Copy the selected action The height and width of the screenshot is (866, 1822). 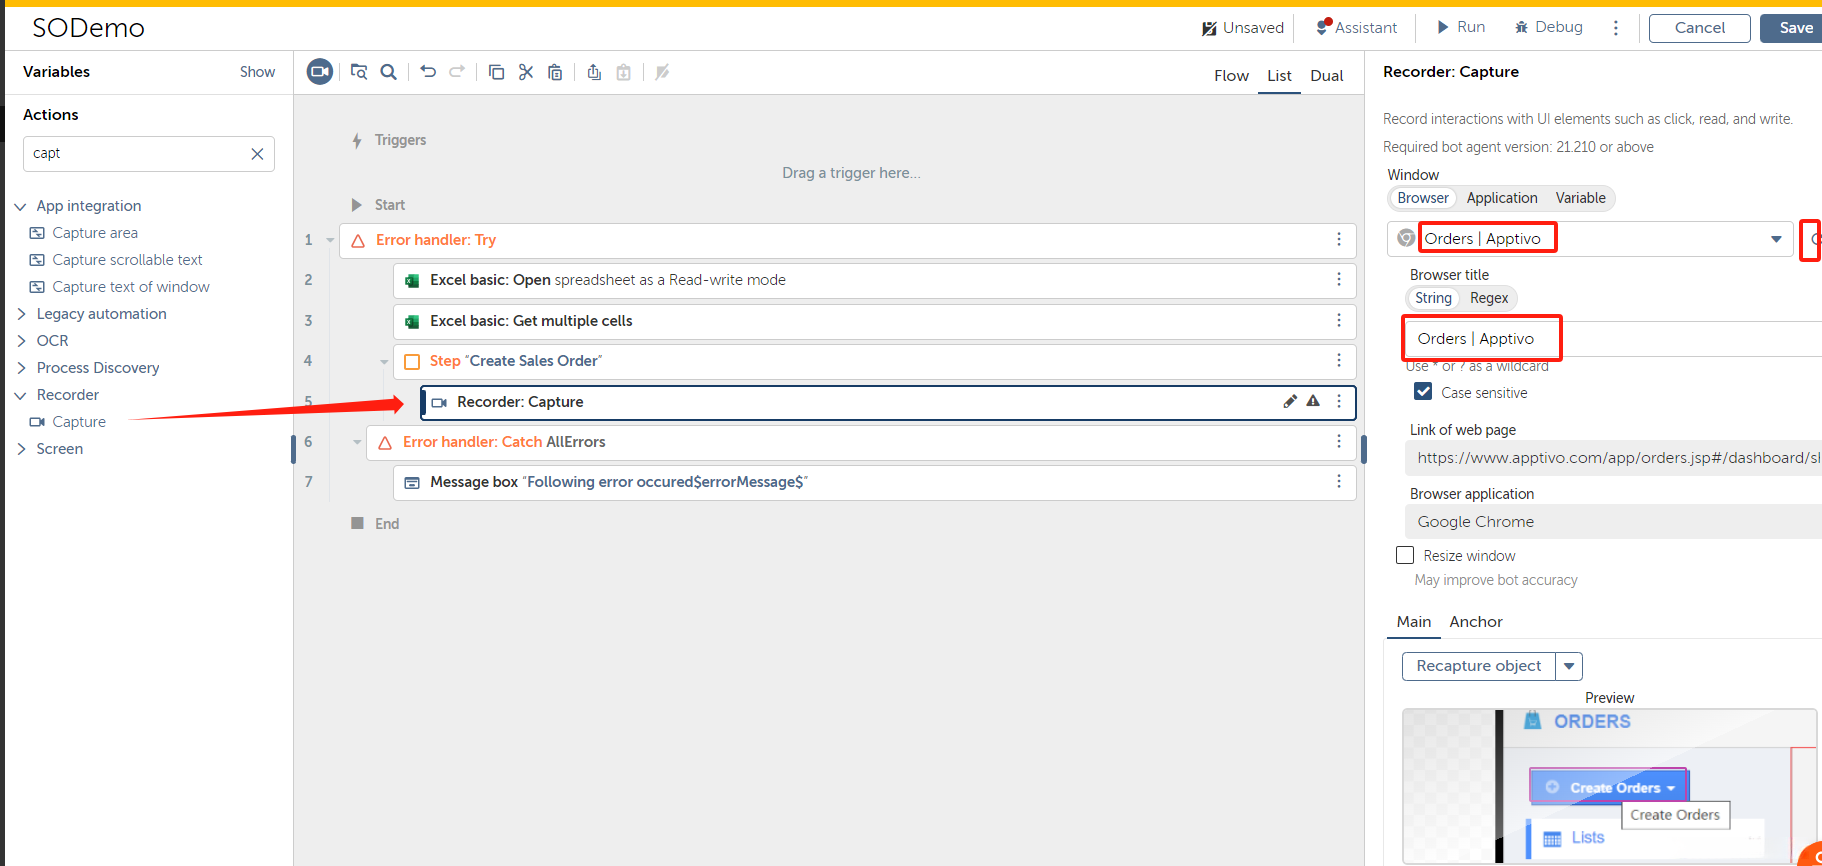pos(496,72)
